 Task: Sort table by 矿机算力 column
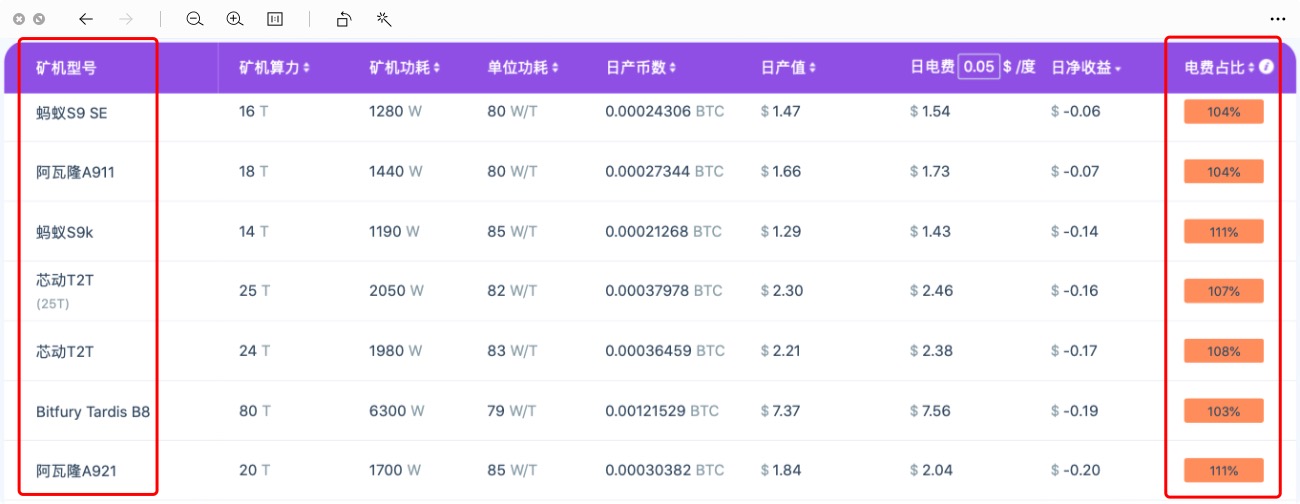[274, 68]
